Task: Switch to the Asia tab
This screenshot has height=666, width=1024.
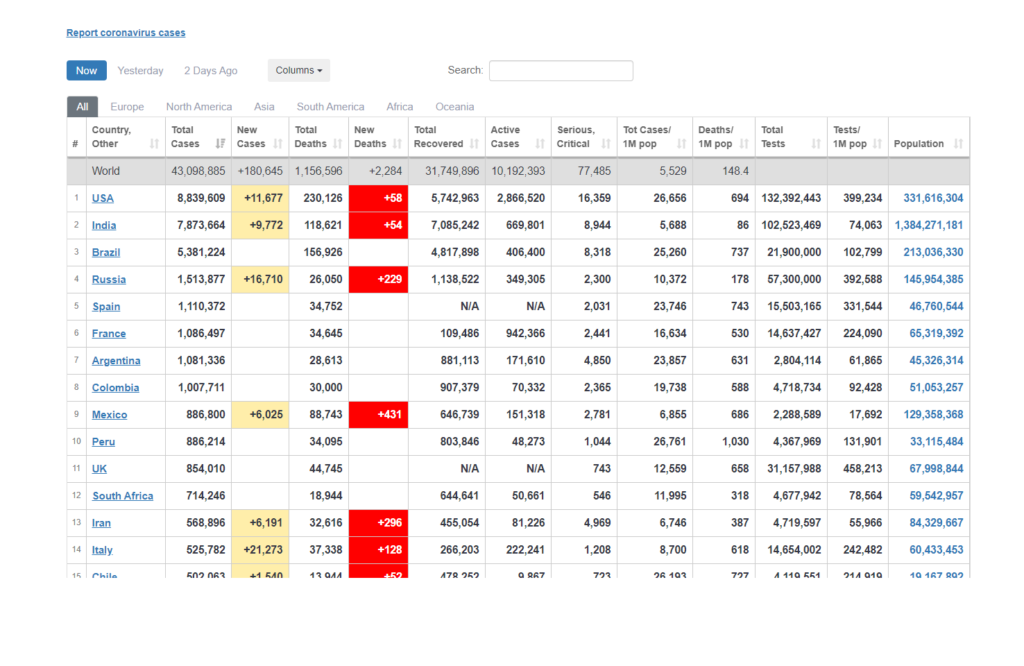Action: point(264,106)
